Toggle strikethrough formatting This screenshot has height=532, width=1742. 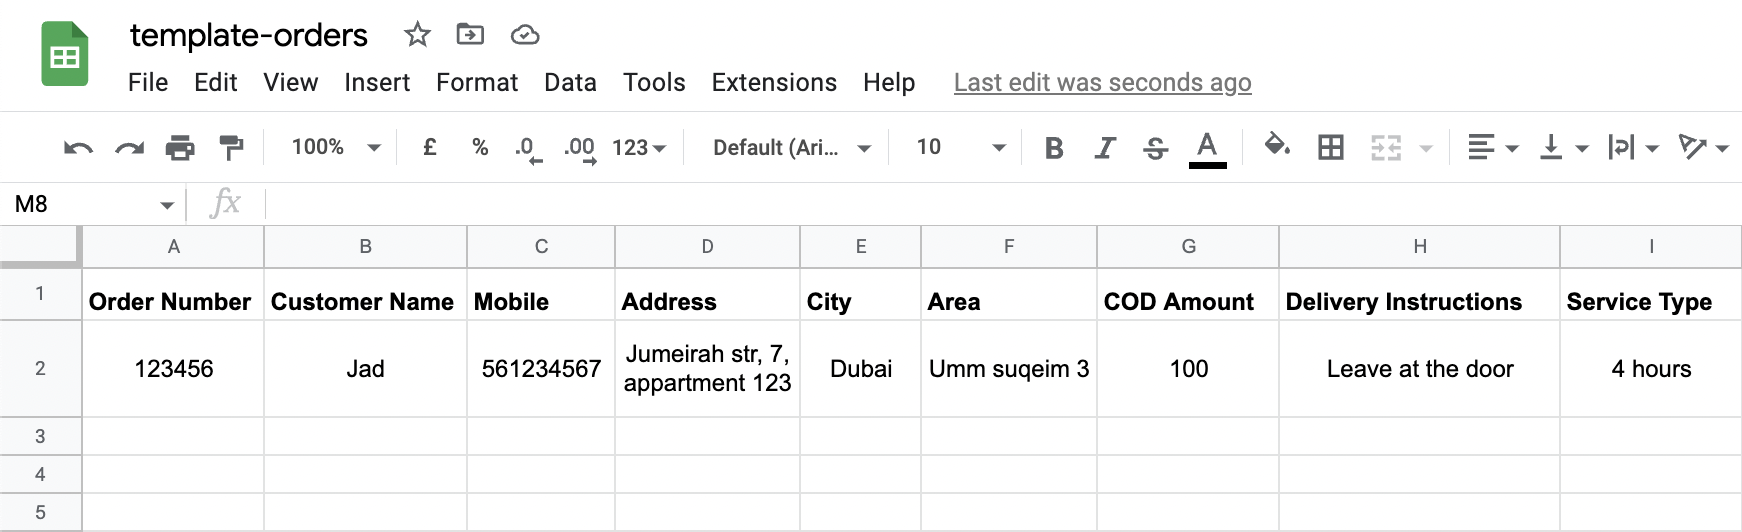[x=1155, y=149]
